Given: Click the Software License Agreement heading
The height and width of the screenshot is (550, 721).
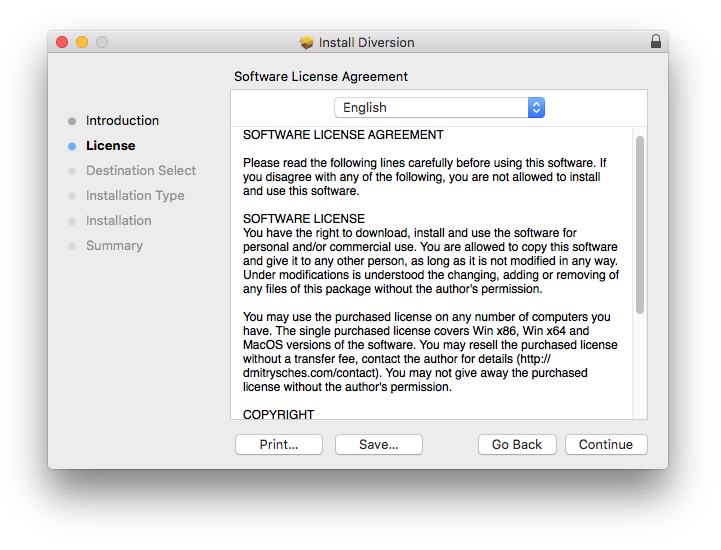Looking at the screenshot, I should tap(321, 76).
